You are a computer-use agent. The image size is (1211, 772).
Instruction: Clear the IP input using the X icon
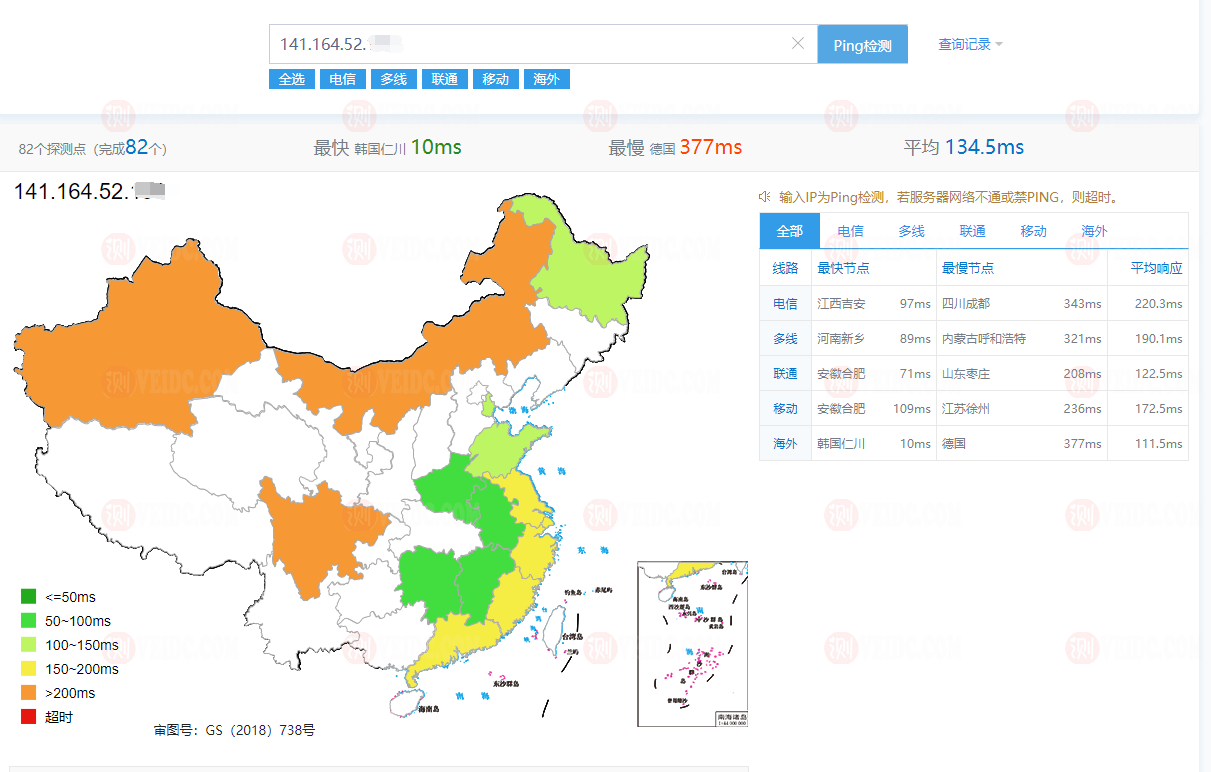click(798, 43)
